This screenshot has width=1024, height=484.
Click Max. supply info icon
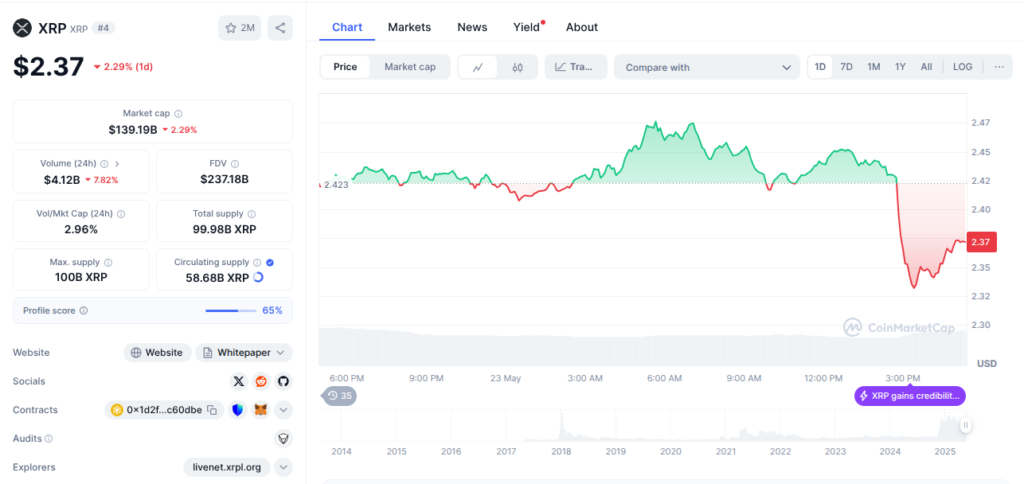[x=108, y=263]
